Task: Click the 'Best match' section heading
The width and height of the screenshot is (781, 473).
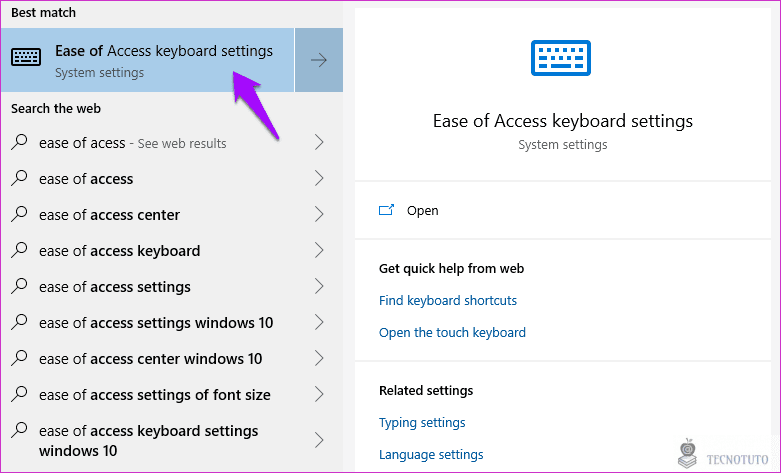Action: pyautogui.click(x=43, y=12)
